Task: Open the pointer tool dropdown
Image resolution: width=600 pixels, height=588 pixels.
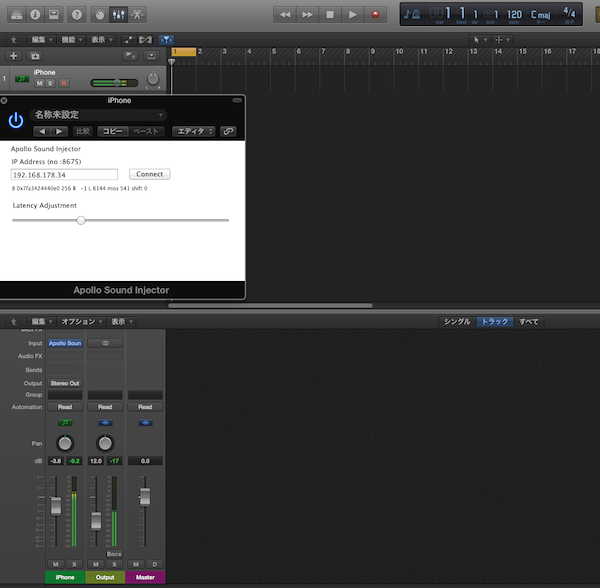Action: pyautogui.click(x=480, y=39)
